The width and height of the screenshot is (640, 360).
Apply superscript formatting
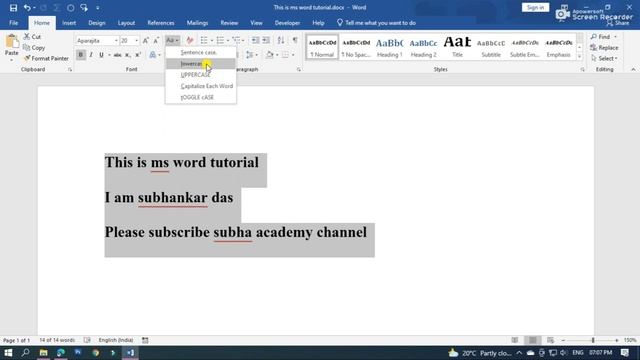click(x=138, y=55)
